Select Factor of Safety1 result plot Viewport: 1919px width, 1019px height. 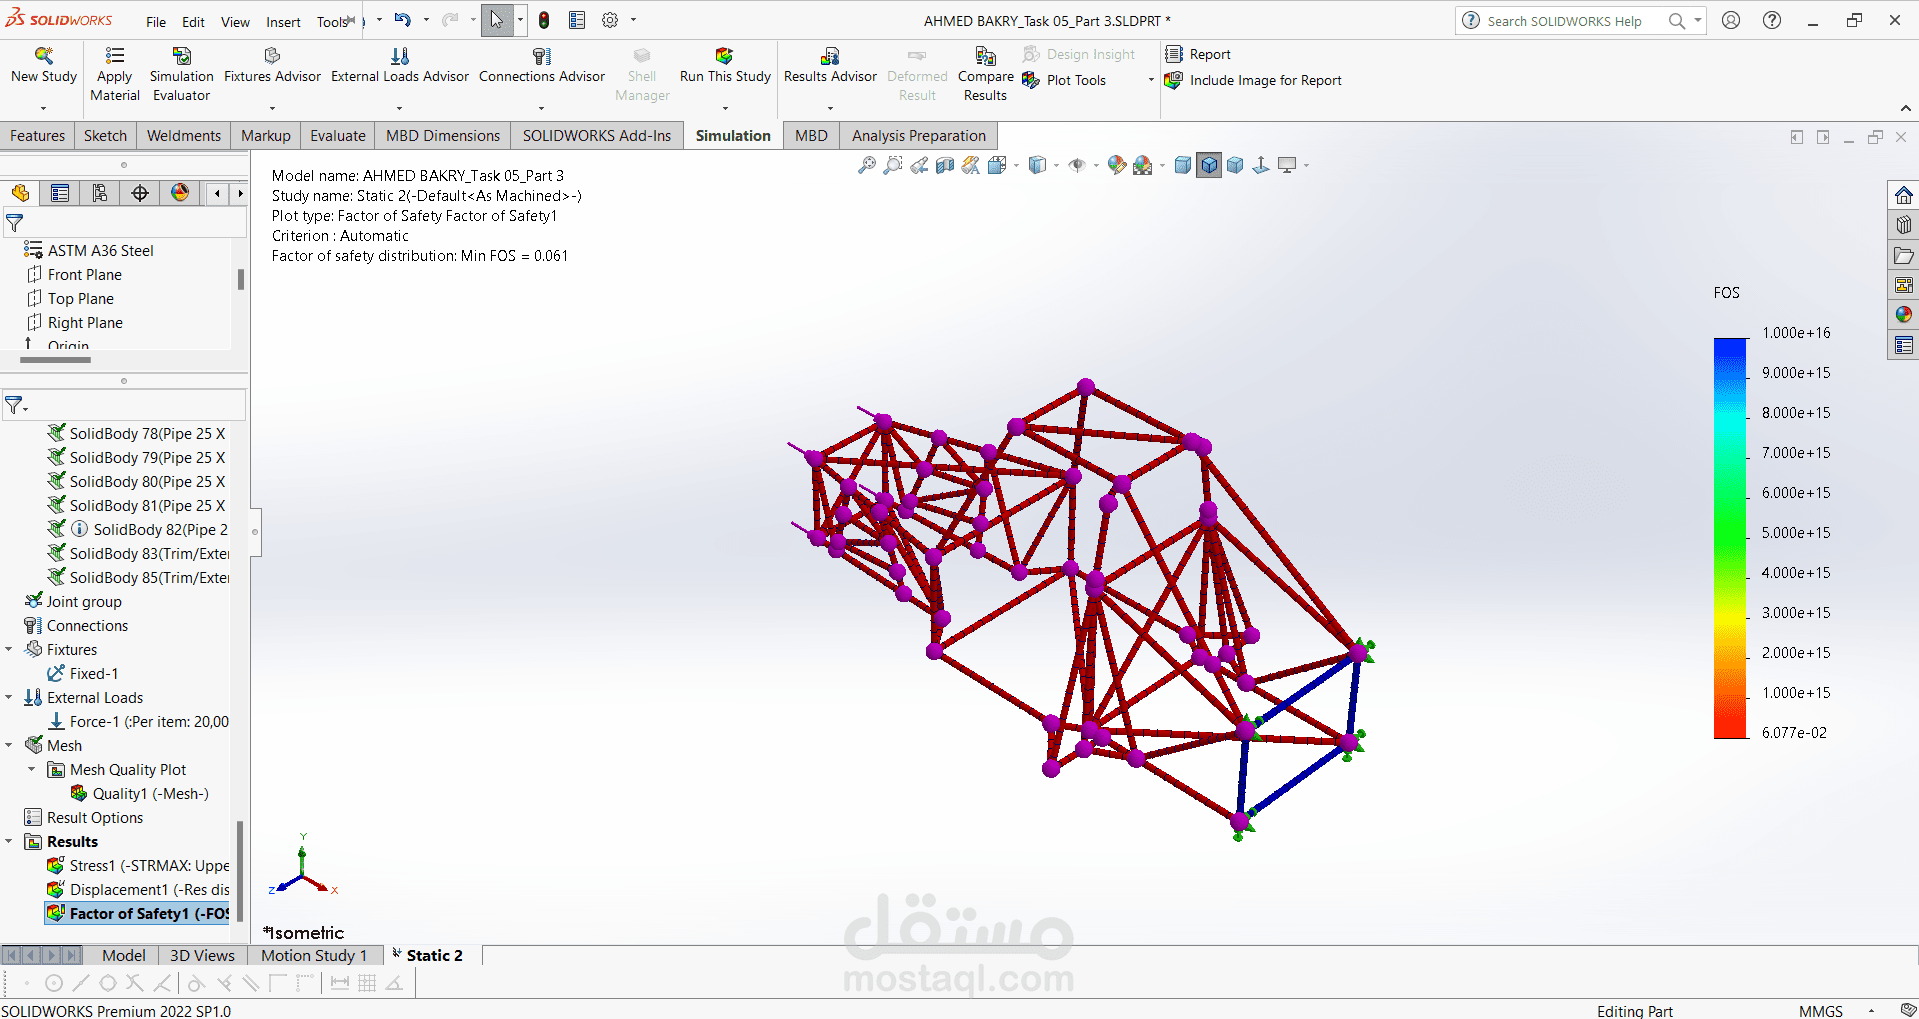(x=138, y=913)
